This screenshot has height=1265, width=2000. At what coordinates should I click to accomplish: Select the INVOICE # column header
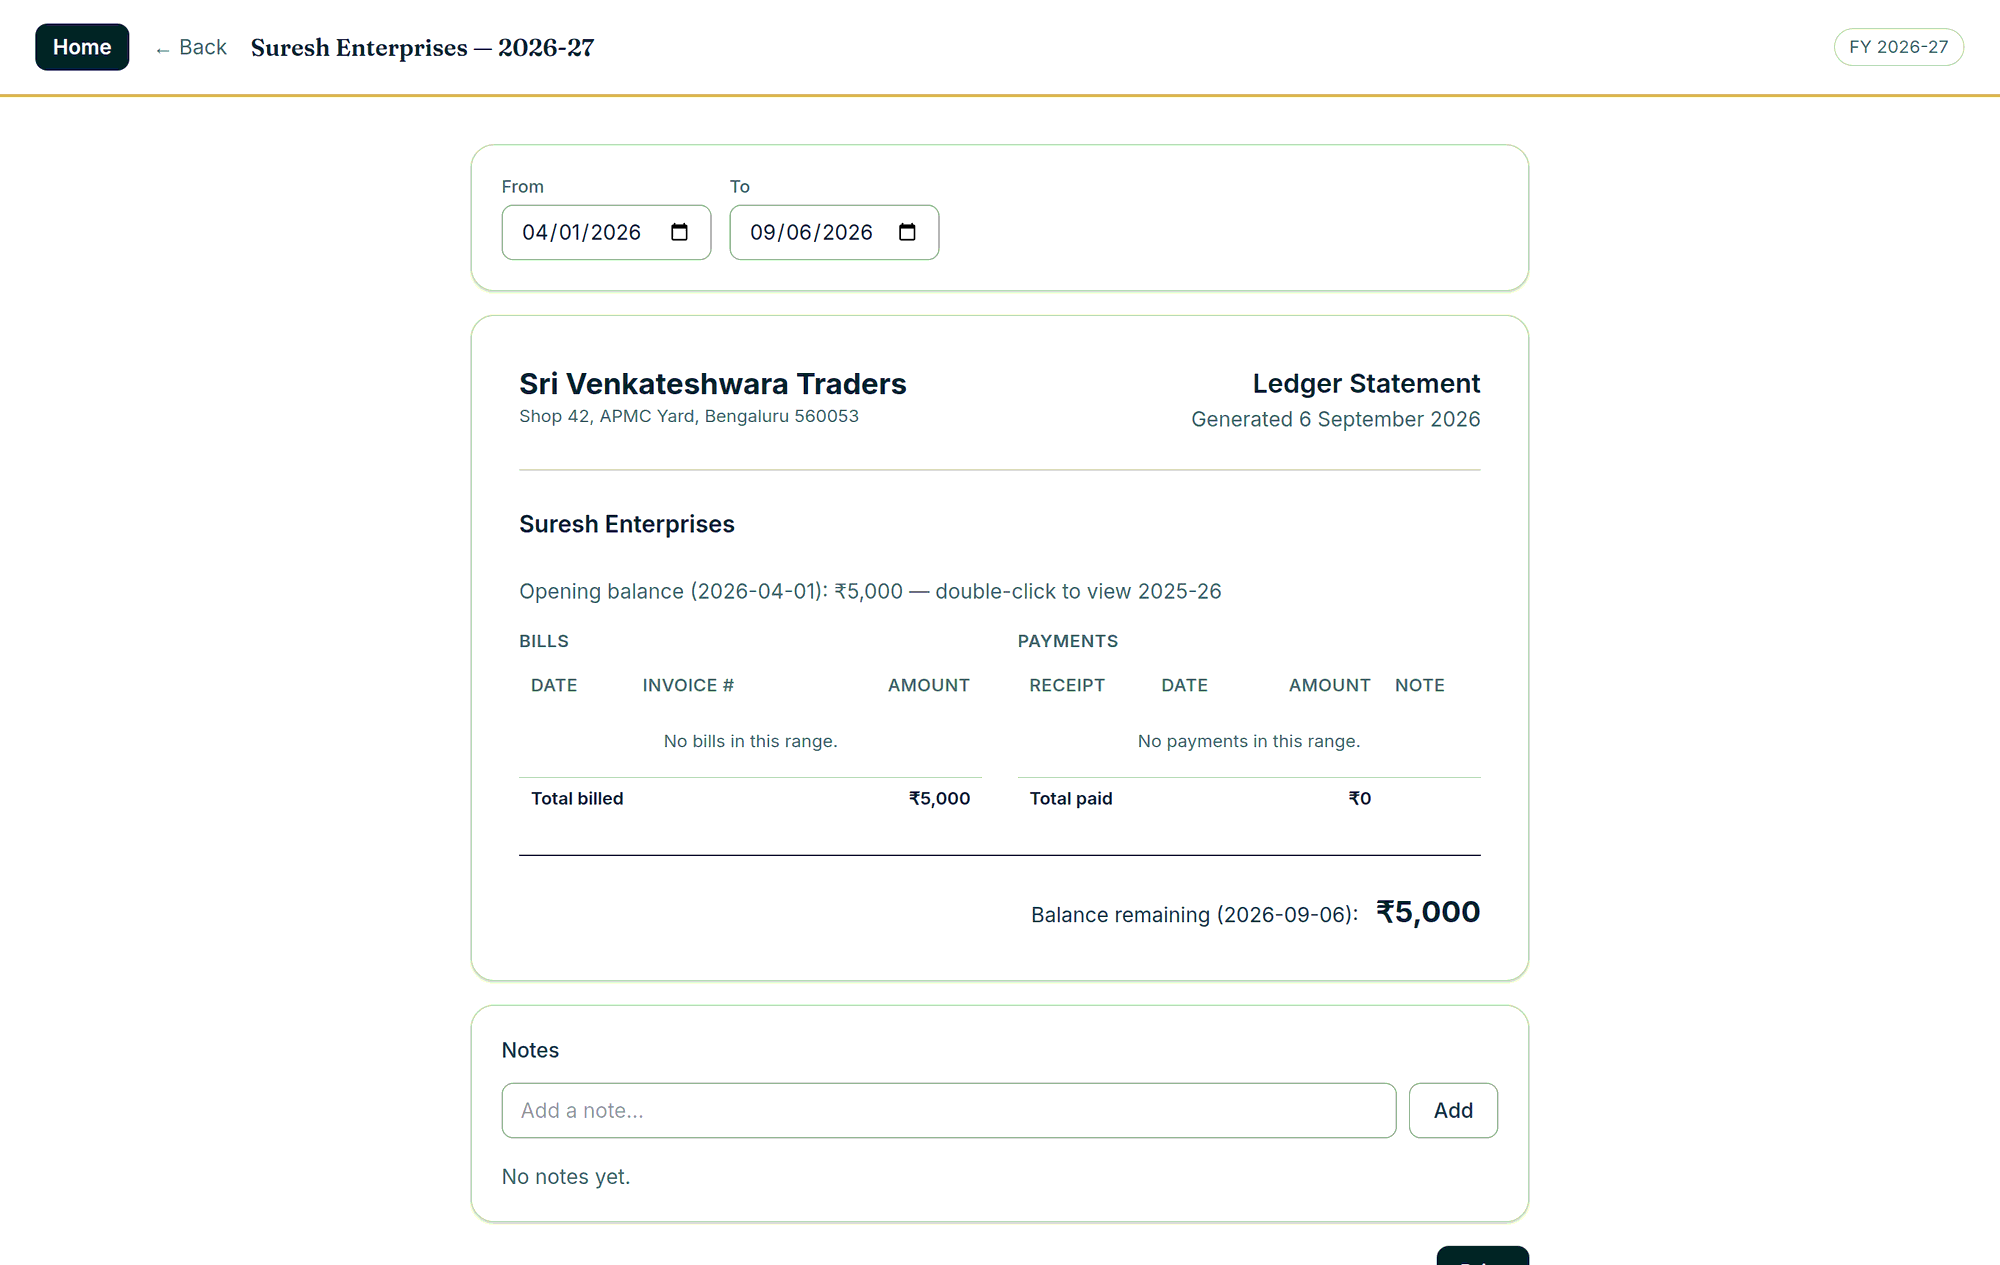pos(688,685)
